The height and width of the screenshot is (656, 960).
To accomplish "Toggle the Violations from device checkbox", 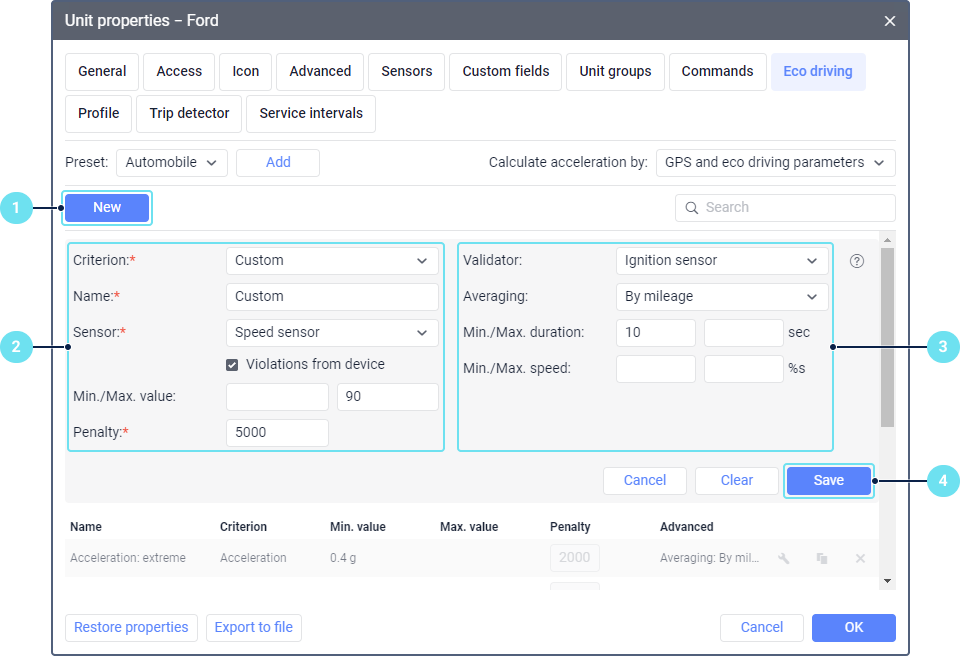I will click(233, 365).
